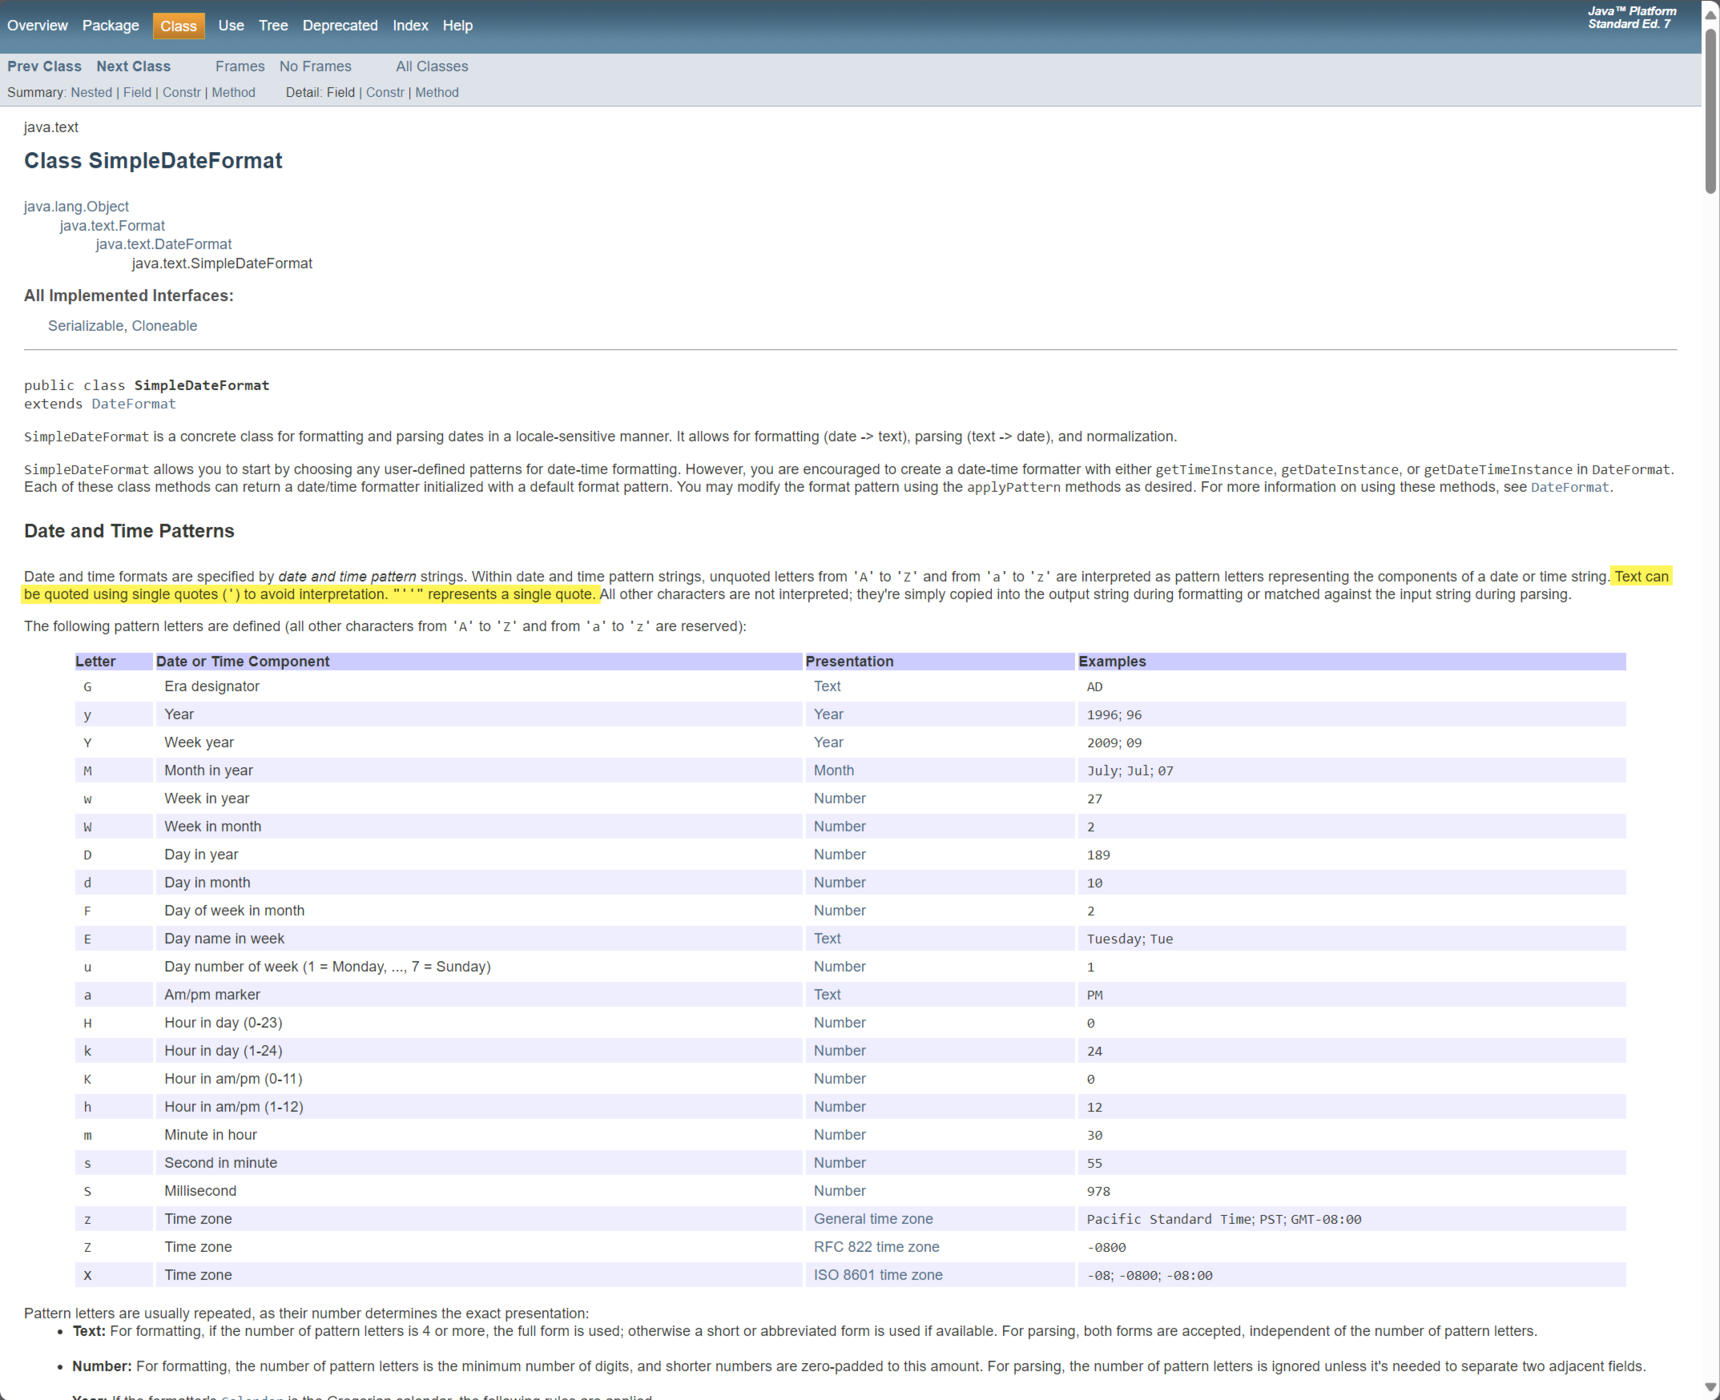
Task: Jump to Constr summary
Action: pyautogui.click(x=181, y=93)
